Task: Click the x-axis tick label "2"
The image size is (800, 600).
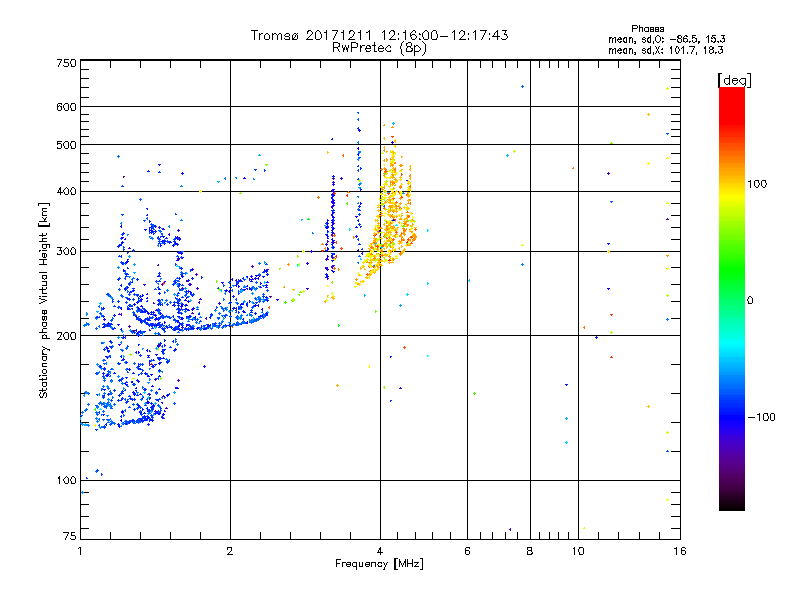Action: coord(230,551)
